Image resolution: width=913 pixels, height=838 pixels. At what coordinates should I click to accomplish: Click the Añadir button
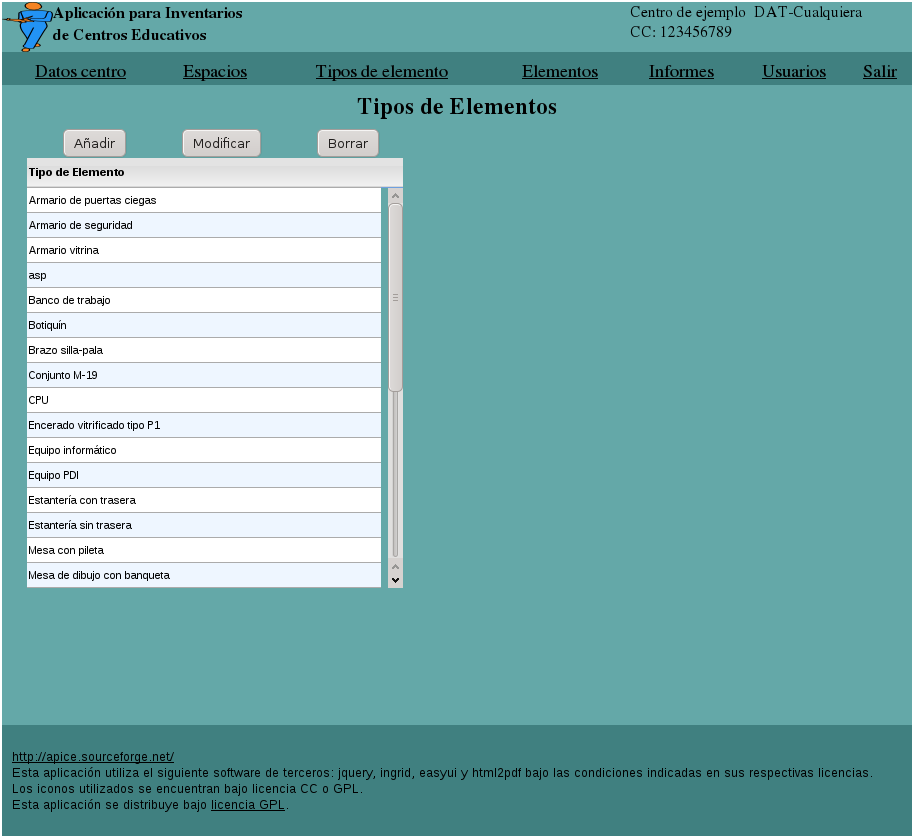tap(94, 143)
